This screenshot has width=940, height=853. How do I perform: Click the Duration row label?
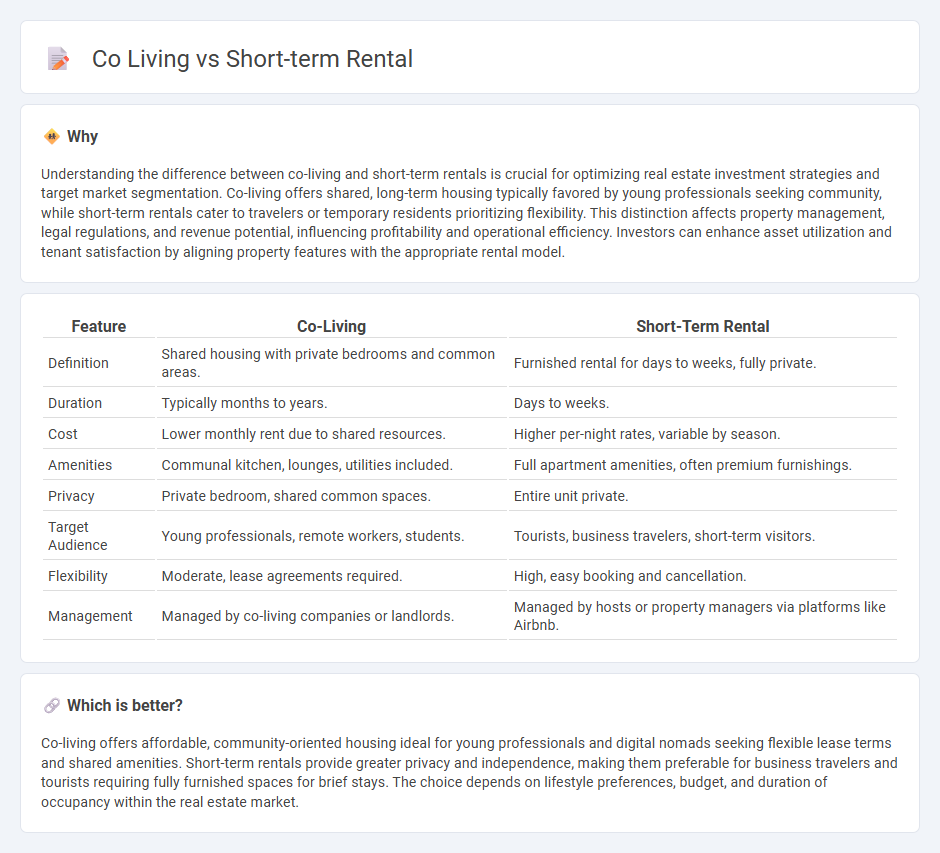75,403
